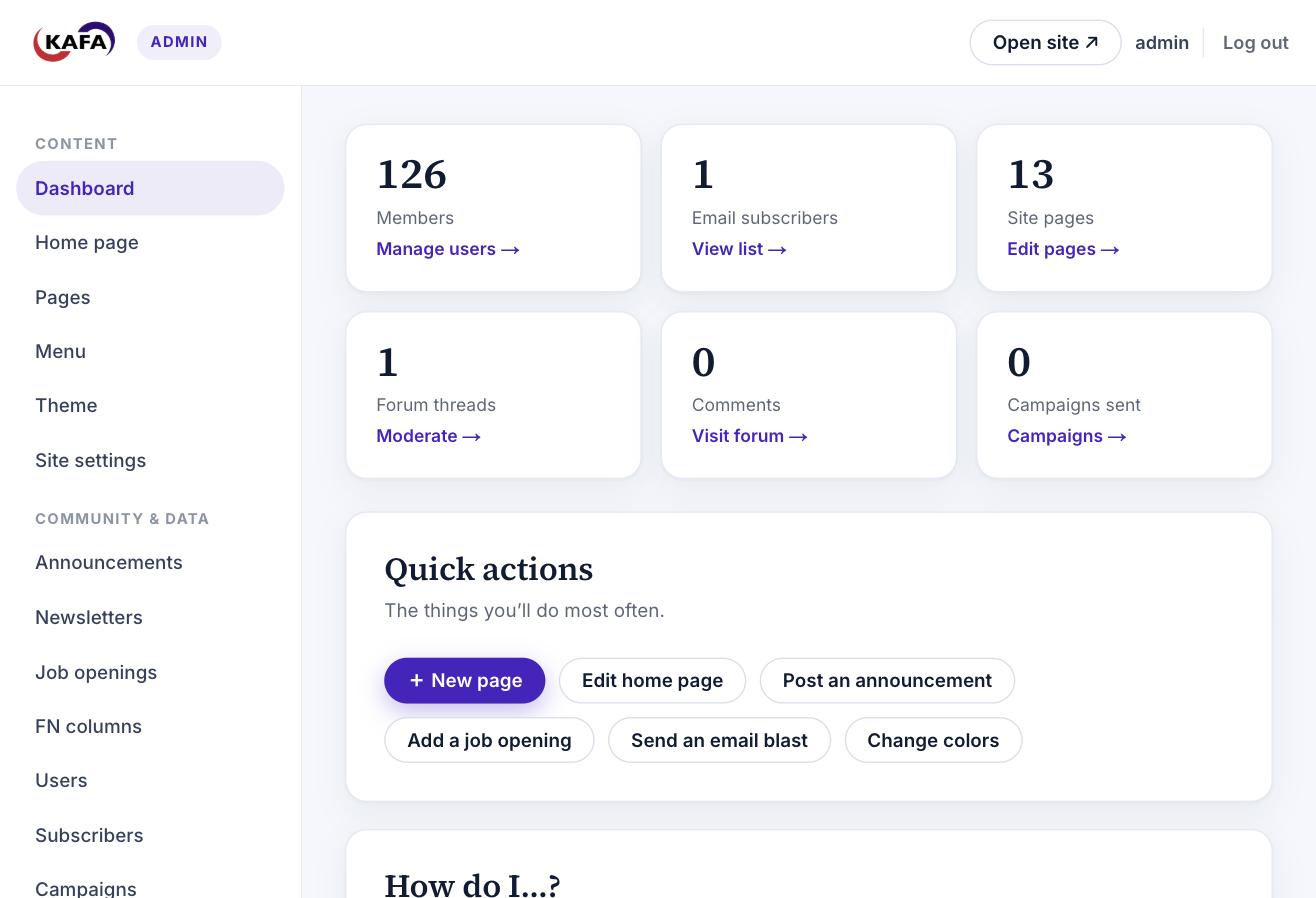Click the ADMIN badge in header

tap(179, 42)
